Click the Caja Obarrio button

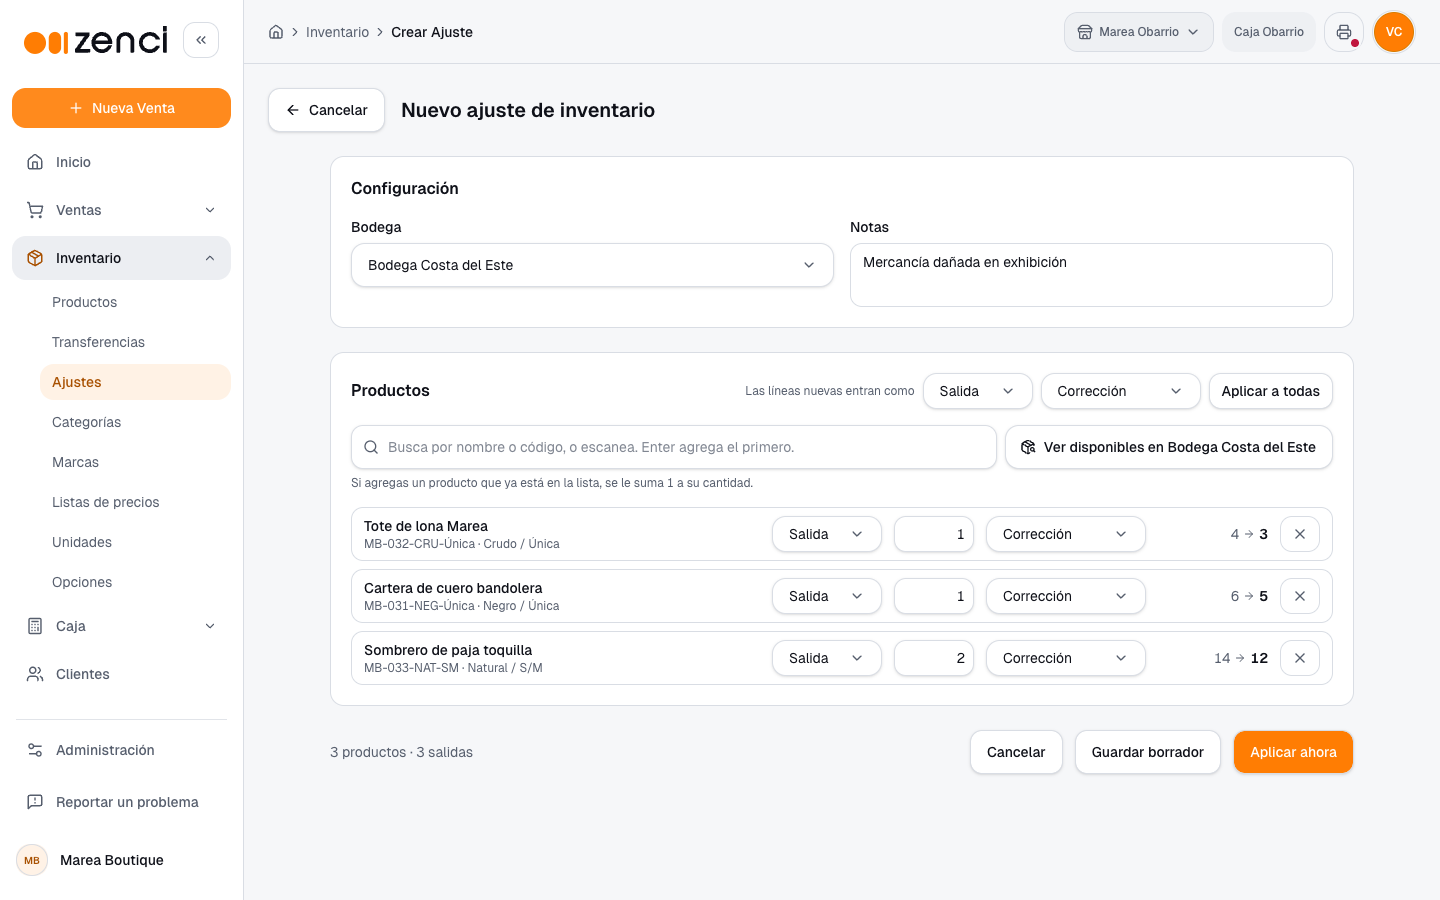(1269, 32)
